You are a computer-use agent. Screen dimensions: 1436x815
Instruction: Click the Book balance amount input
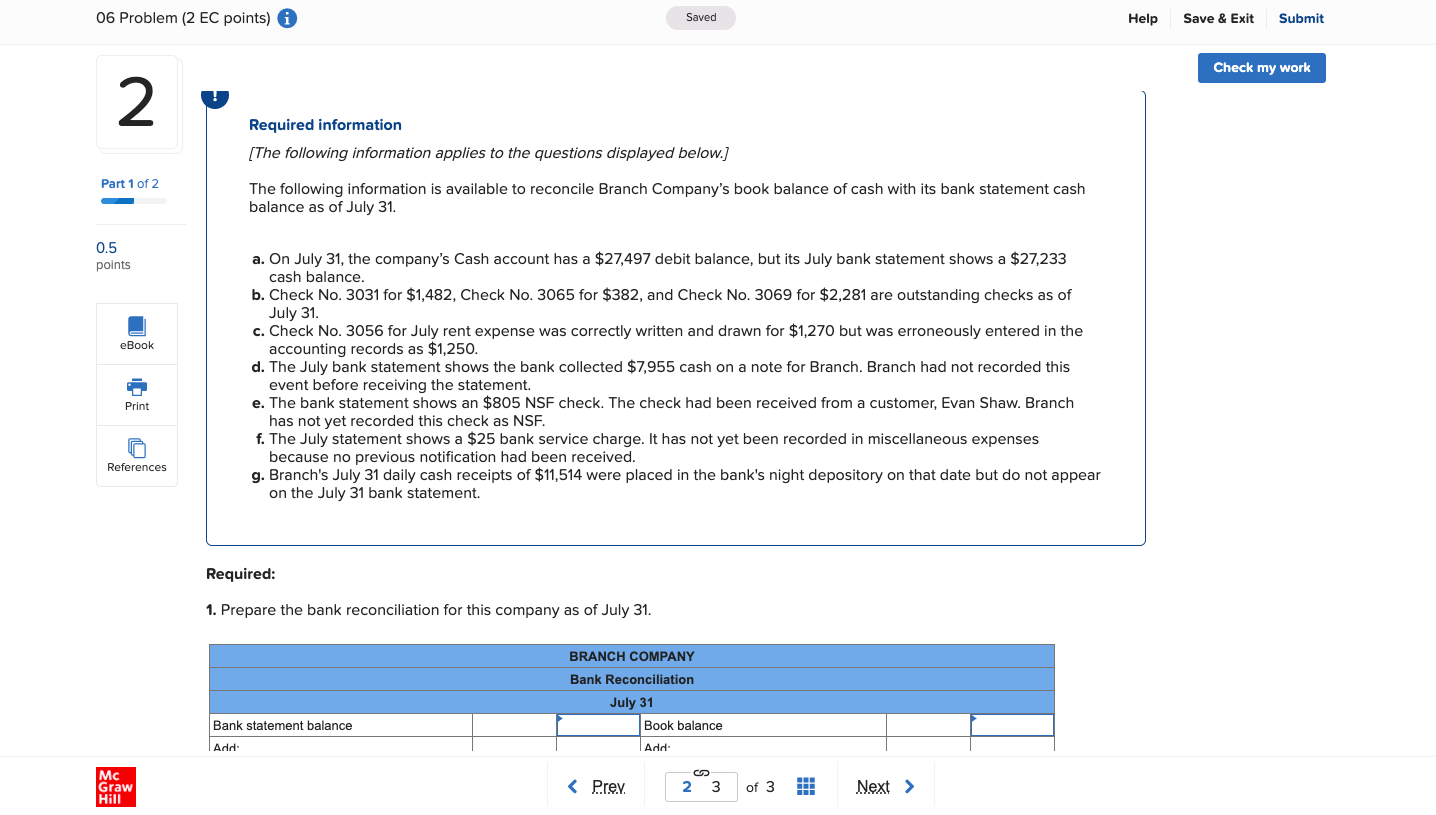[1012, 725]
